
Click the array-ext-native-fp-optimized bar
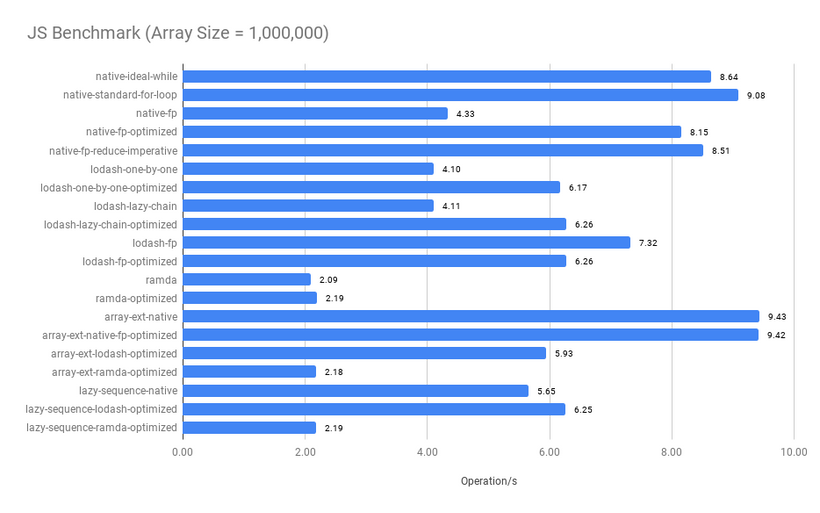(471, 335)
